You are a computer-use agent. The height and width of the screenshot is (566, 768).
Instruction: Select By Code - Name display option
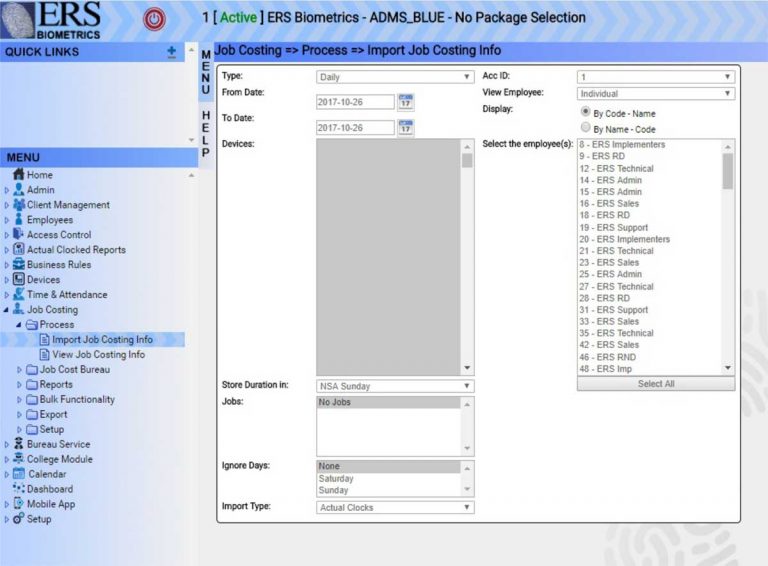585,112
